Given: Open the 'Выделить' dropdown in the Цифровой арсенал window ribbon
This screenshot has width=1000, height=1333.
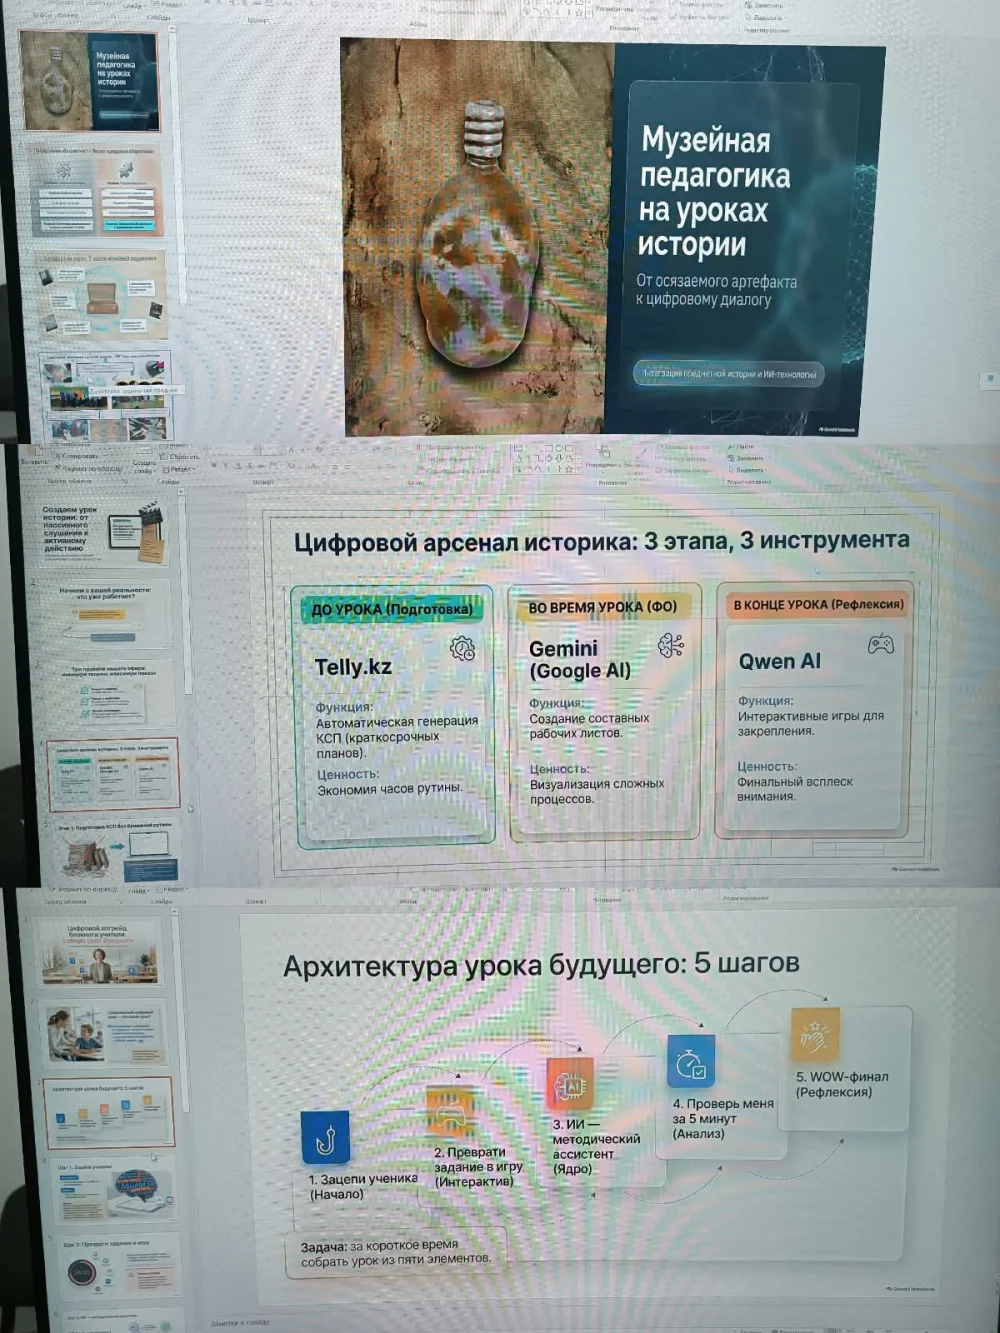Looking at the screenshot, I should click(x=748, y=469).
